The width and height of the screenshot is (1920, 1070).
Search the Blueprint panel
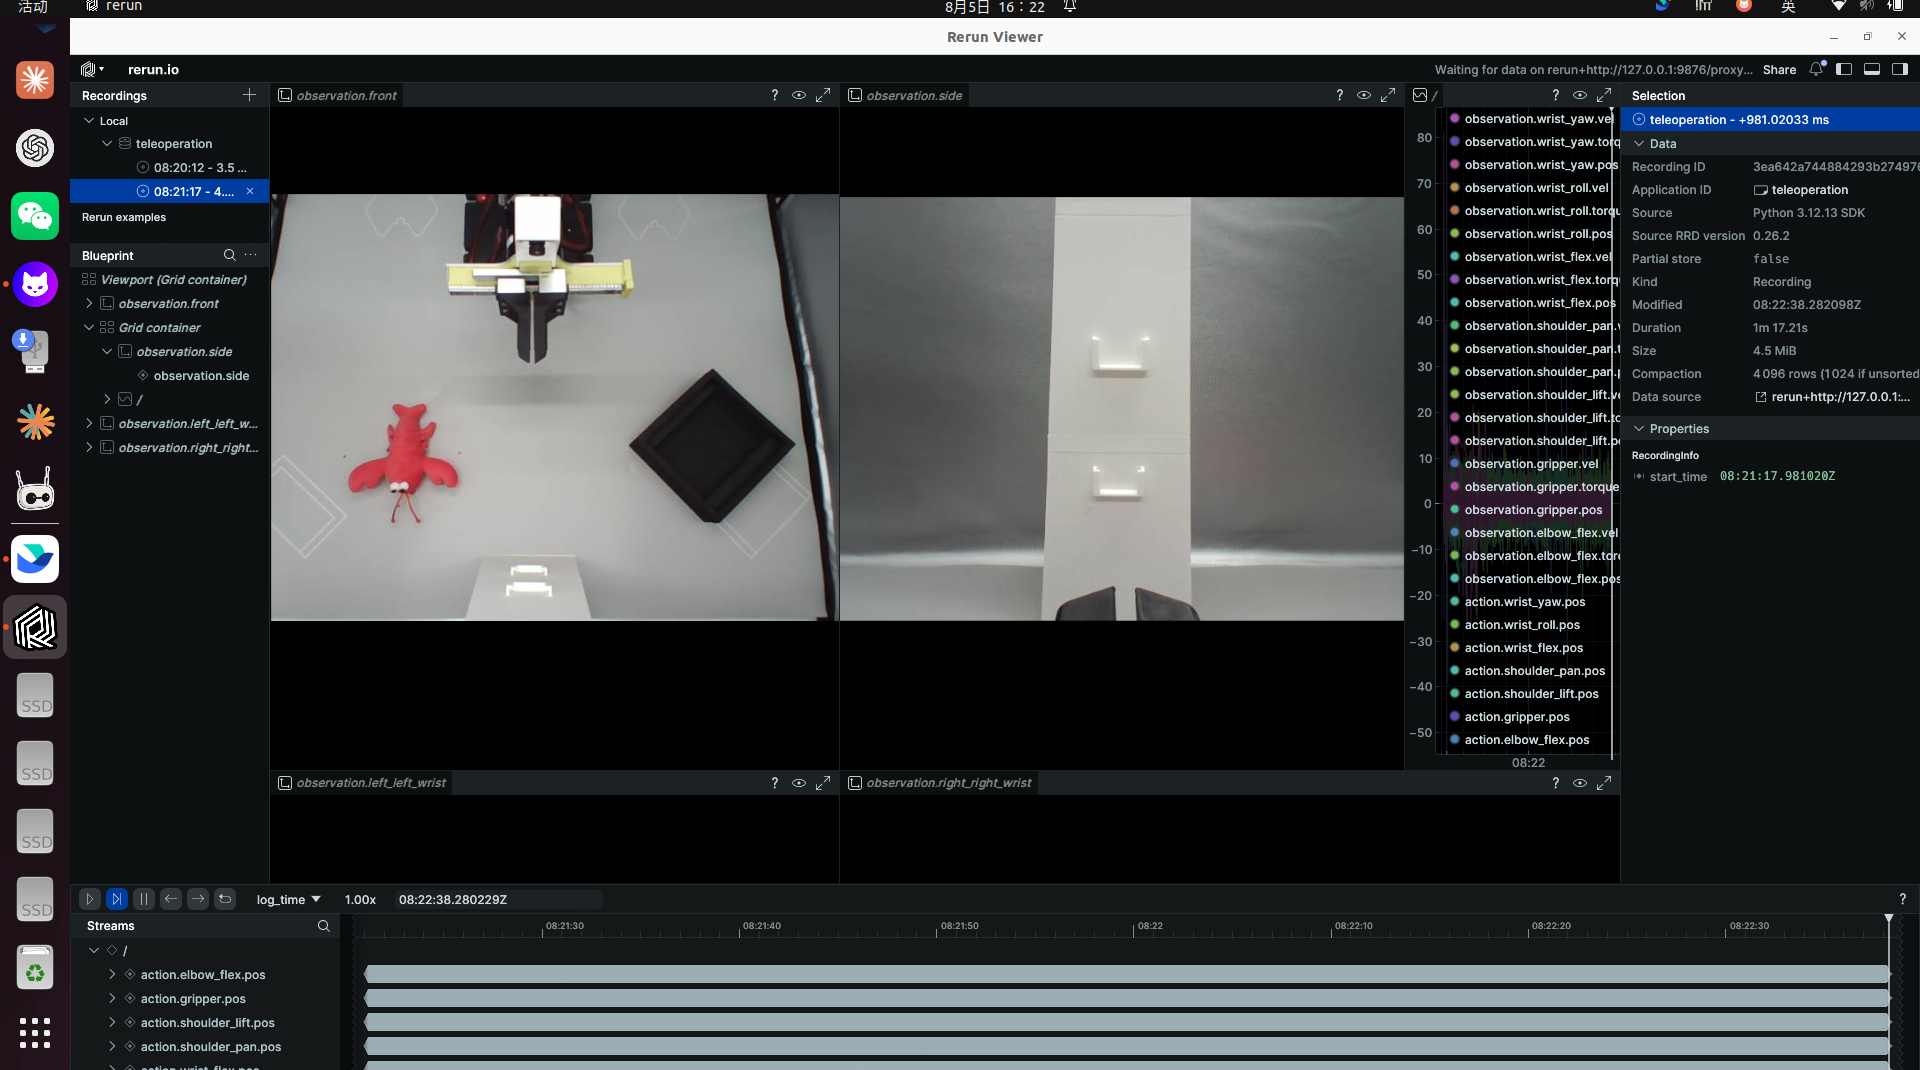tap(229, 255)
